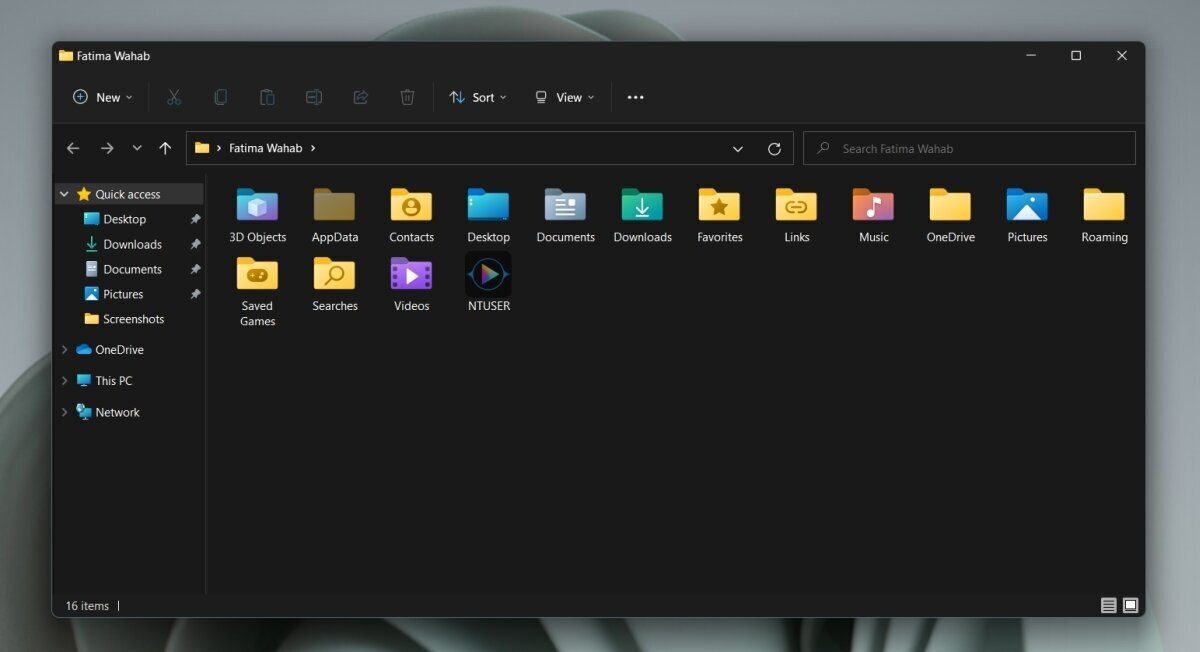Click the Delete icon in the toolbar

pos(407,97)
